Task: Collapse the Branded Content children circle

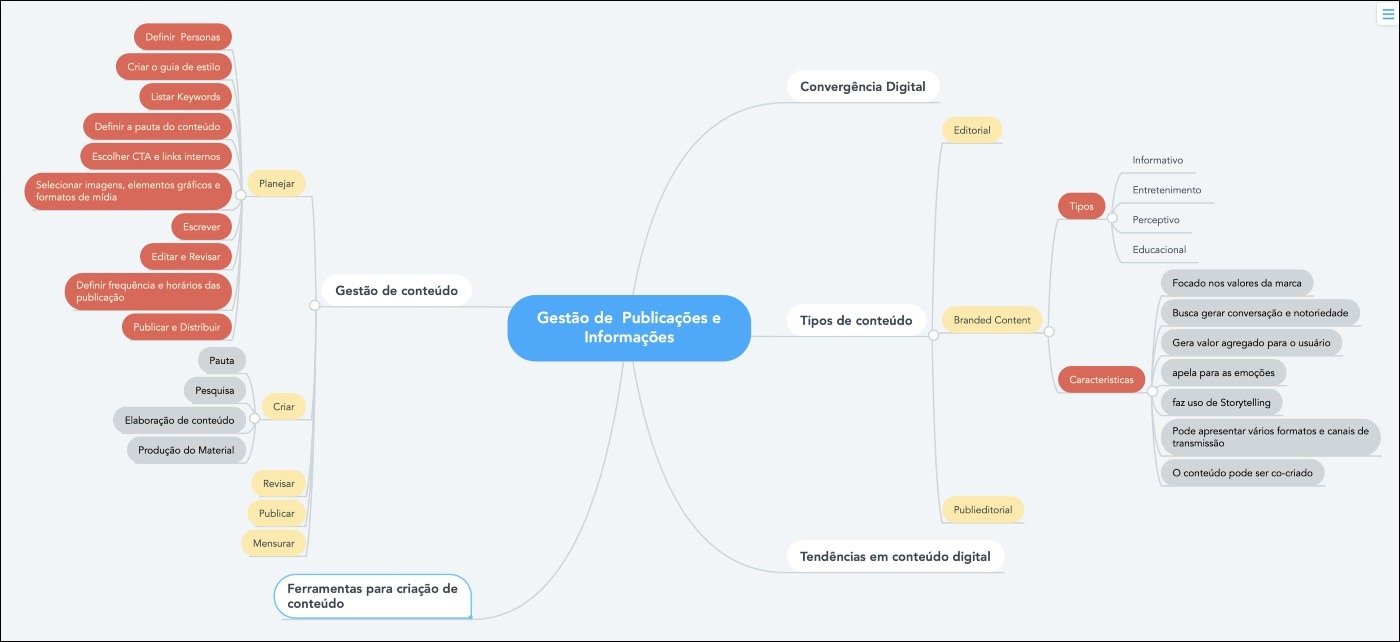Action: tap(1049, 331)
